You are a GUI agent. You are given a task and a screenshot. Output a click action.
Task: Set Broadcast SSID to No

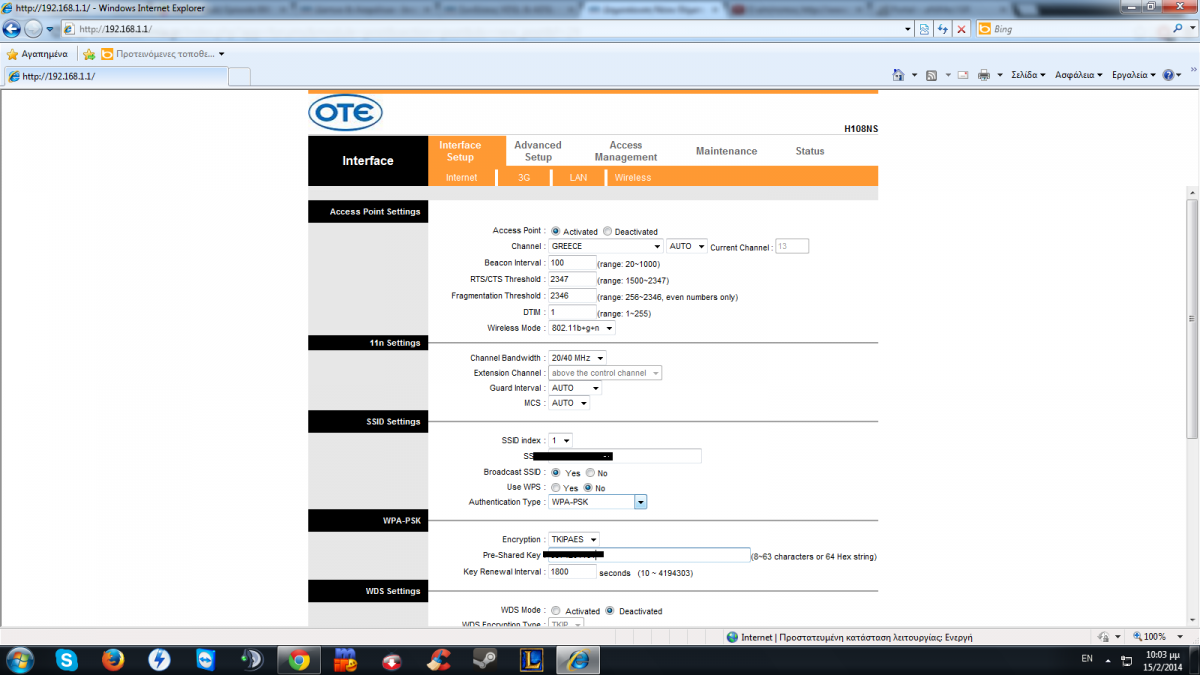click(x=590, y=473)
